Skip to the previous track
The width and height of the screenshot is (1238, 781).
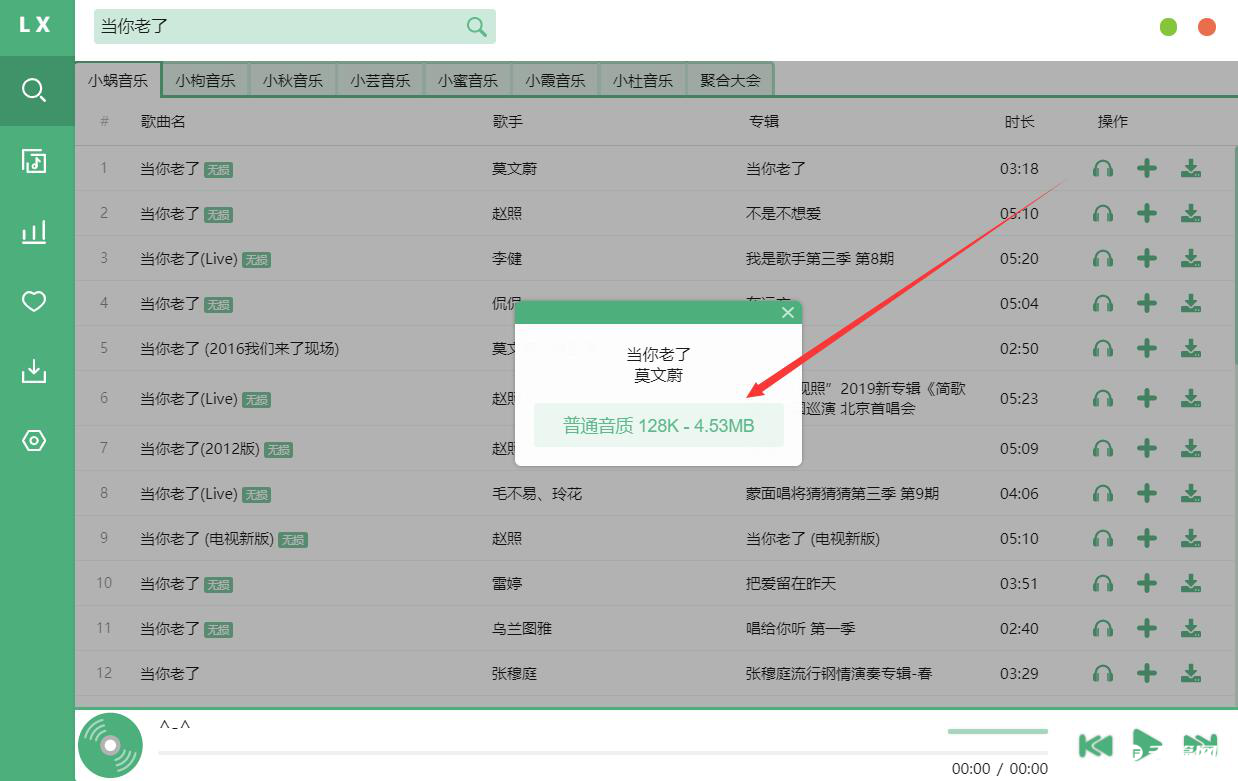click(1095, 744)
